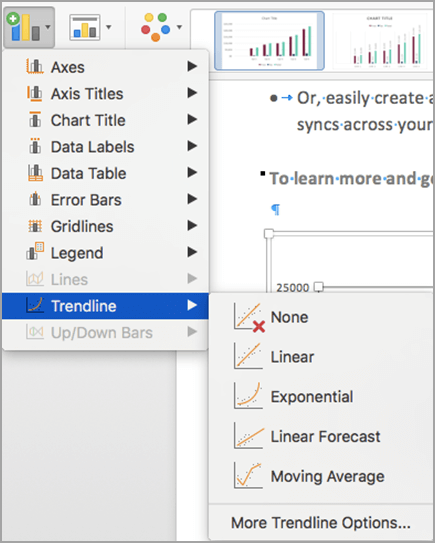Expand the Error Bars submenu arrow
435x543 pixels.
tap(192, 199)
